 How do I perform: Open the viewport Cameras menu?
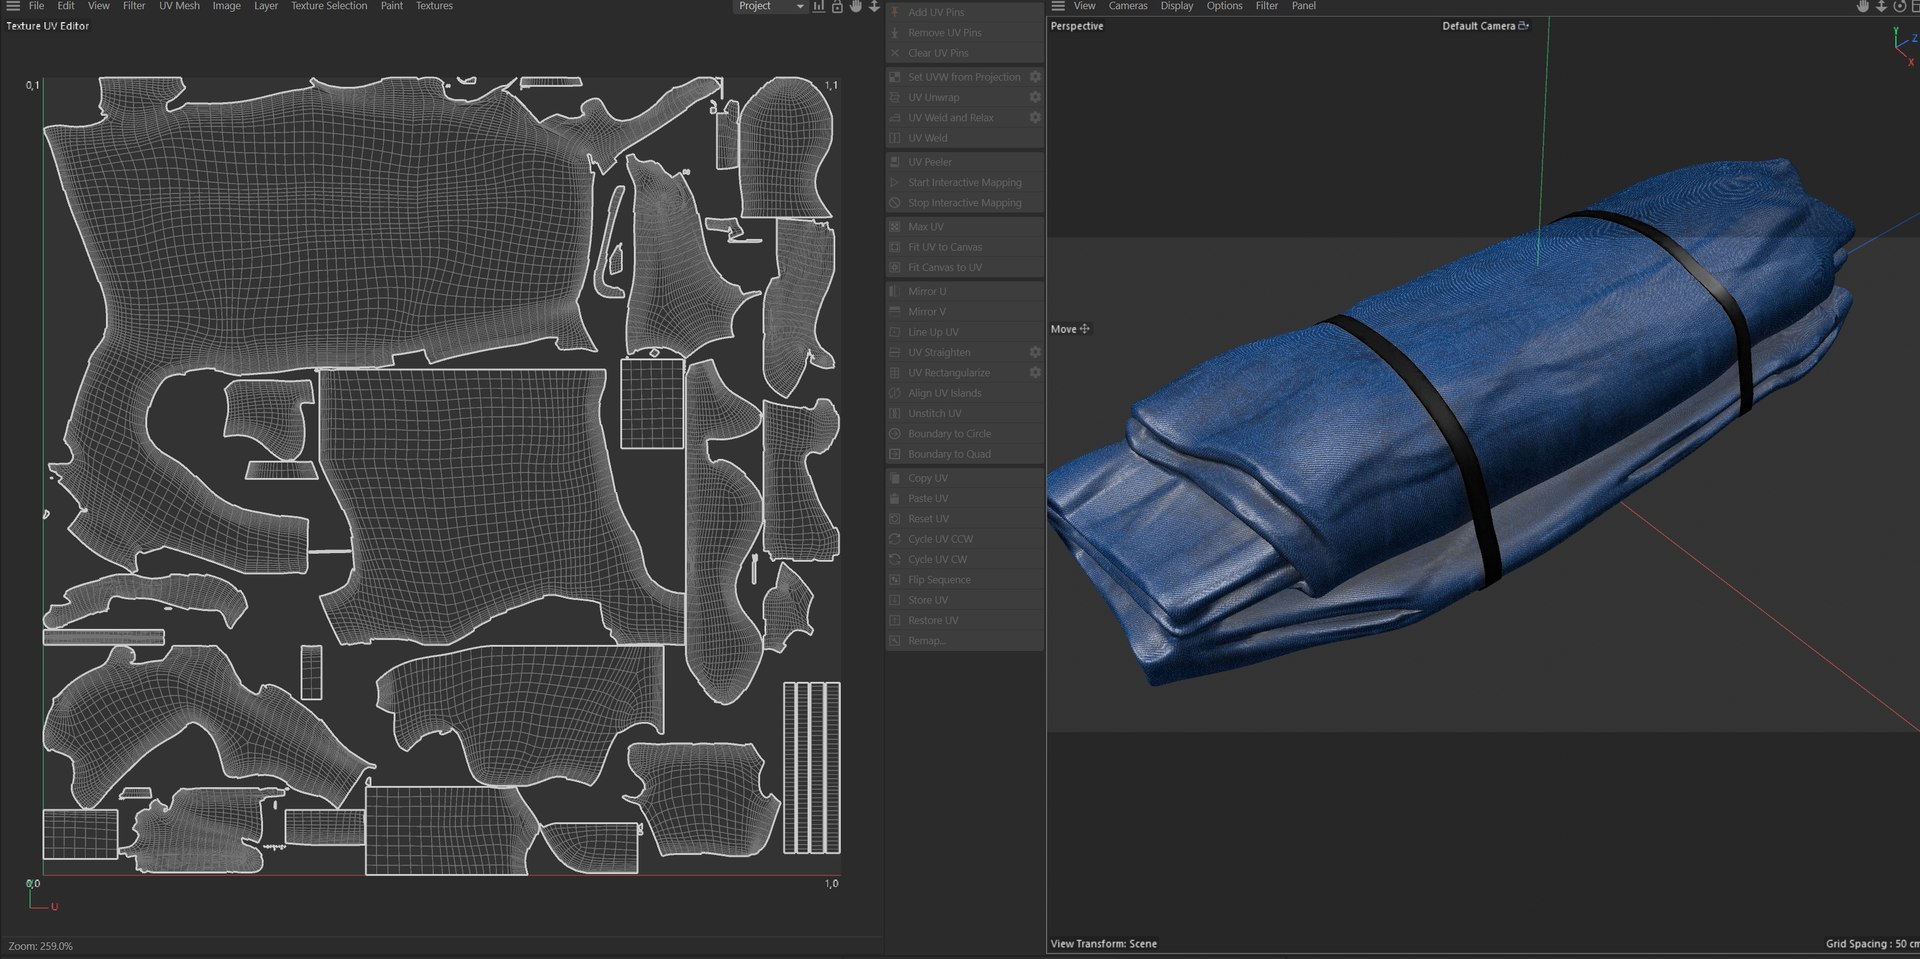click(1128, 6)
